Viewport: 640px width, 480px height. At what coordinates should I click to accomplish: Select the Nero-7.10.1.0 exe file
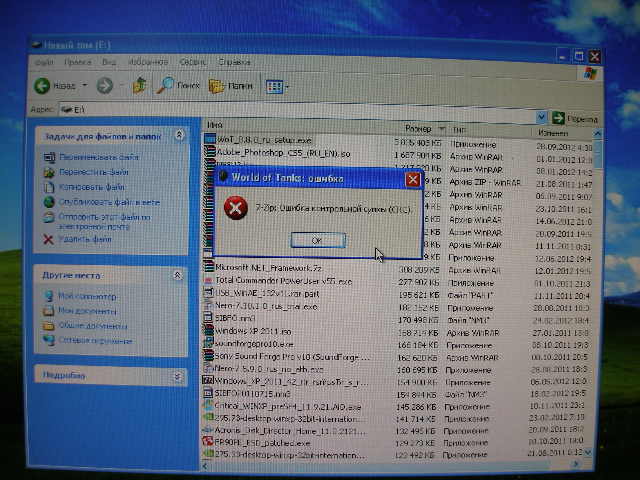pyautogui.click(x=266, y=307)
